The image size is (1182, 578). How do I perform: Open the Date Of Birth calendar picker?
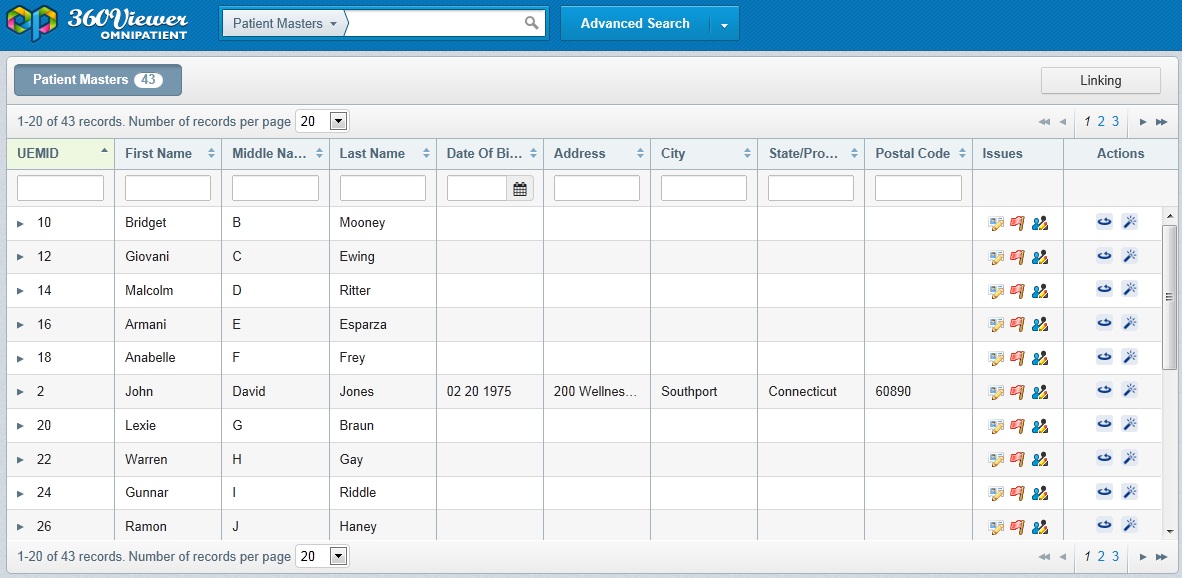[x=520, y=188]
